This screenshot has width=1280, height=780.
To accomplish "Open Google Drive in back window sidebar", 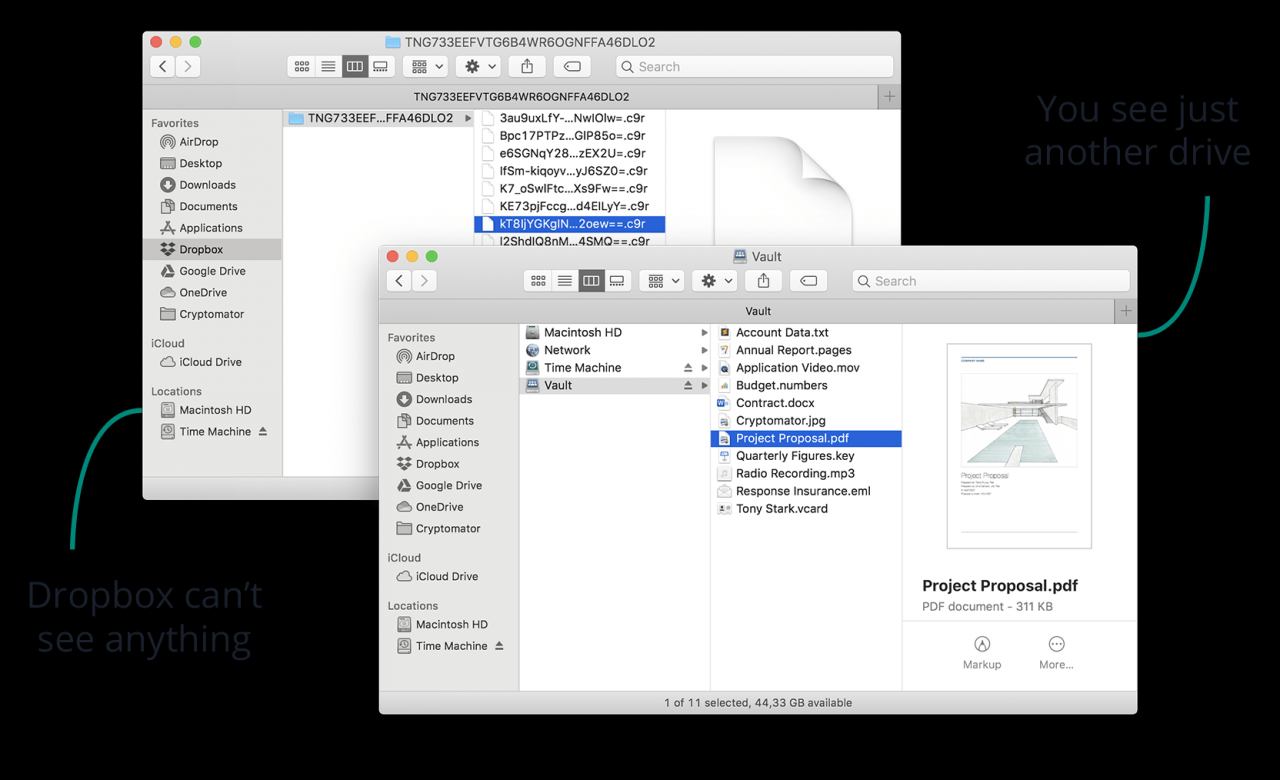I will coord(213,271).
